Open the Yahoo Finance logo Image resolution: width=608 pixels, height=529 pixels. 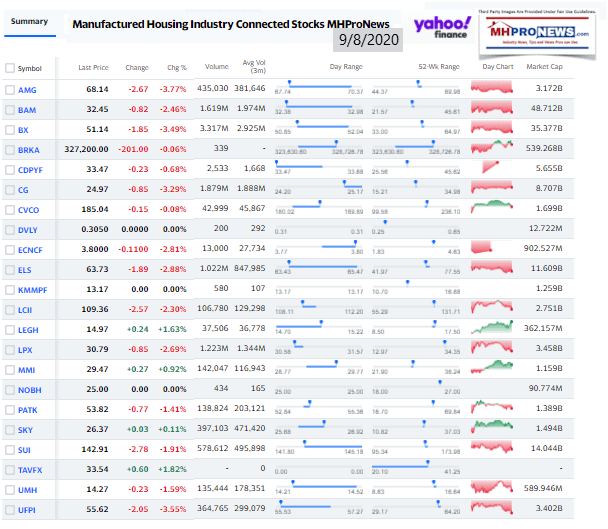tap(442, 27)
